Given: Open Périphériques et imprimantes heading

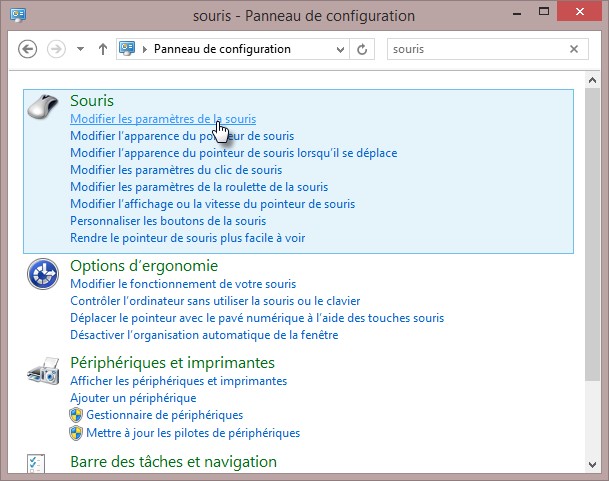Looking at the screenshot, I should 172,363.
